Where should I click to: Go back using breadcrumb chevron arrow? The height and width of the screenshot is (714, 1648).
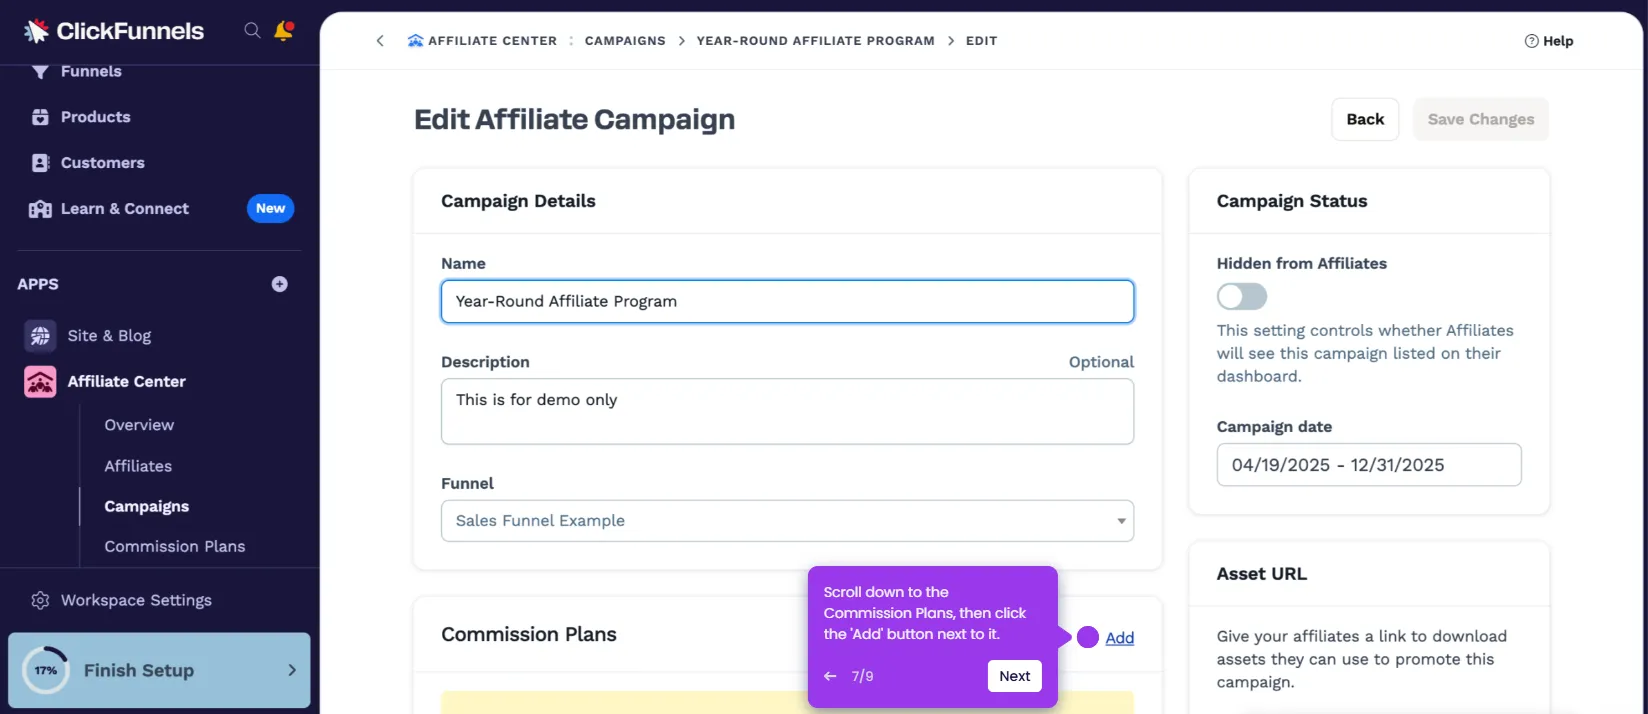(380, 41)
